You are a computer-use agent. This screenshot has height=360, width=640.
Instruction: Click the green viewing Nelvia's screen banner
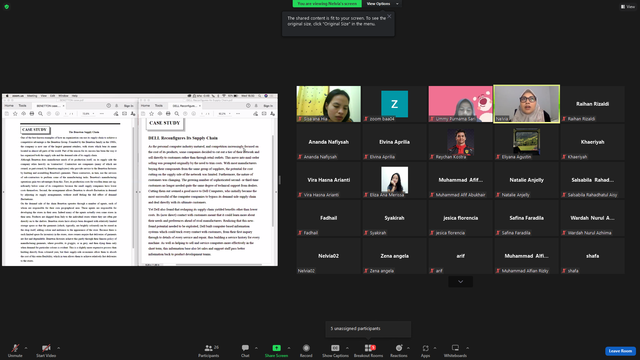tap(327, 4)
